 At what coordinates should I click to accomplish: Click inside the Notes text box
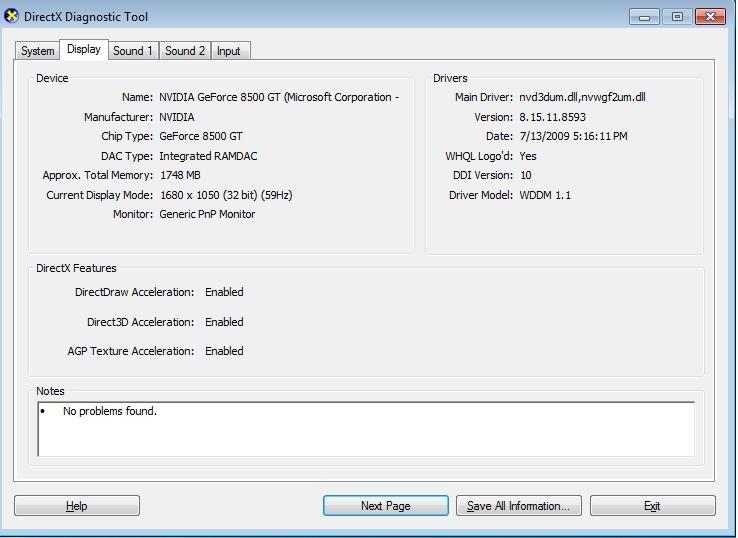tap(366, 429)
